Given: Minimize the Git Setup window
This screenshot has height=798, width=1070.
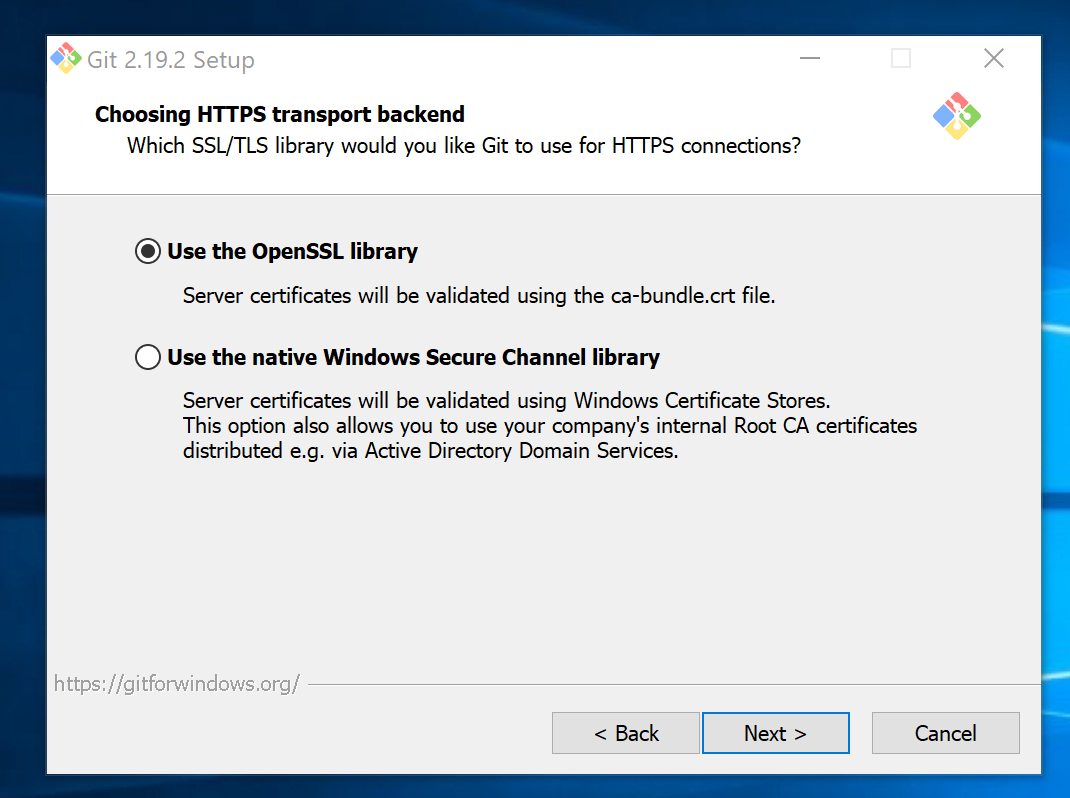Looking at the screenshot, I should pyautogui.click(x=810, y=59).
